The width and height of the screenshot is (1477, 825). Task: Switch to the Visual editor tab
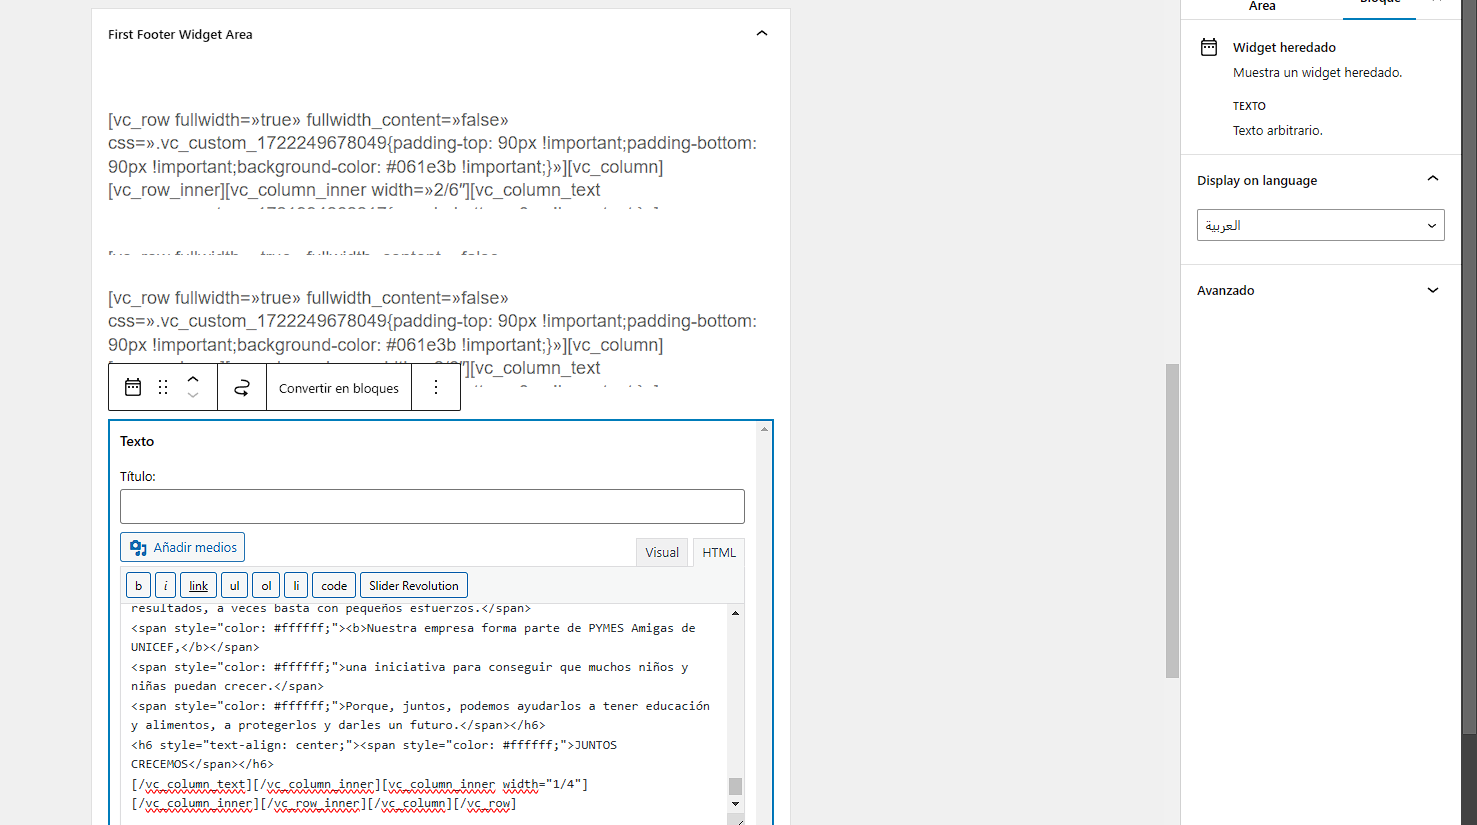pos(662,552)
